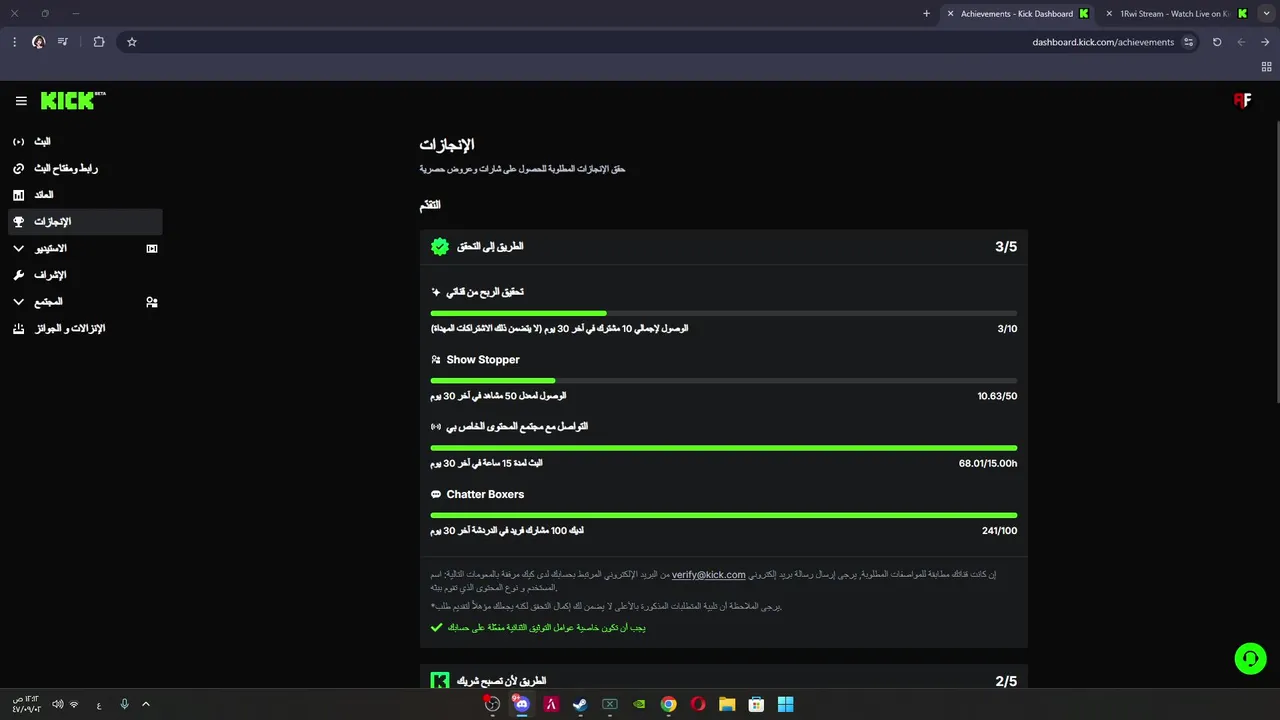Click the 68.01/15.00h streamed hours value
This screenshot has width=1280, height=720.
coord(988,463)
